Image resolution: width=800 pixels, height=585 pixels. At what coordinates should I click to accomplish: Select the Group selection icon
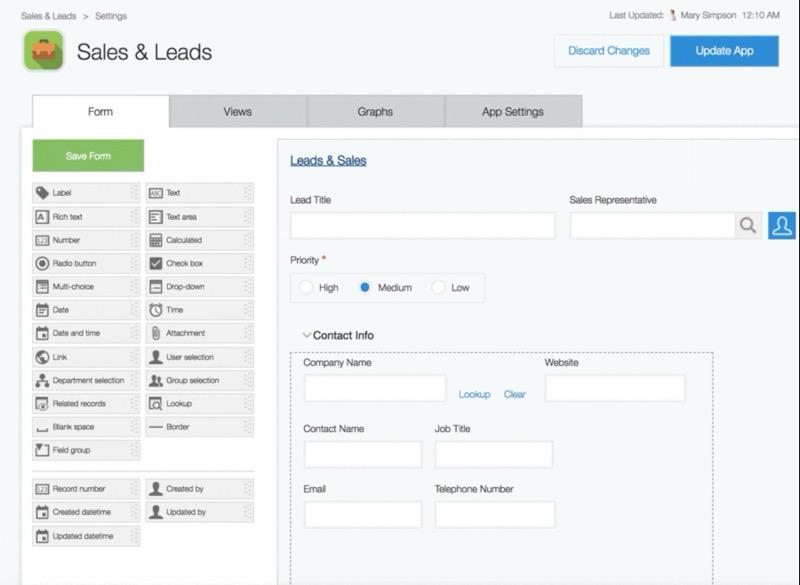point(156,380)
